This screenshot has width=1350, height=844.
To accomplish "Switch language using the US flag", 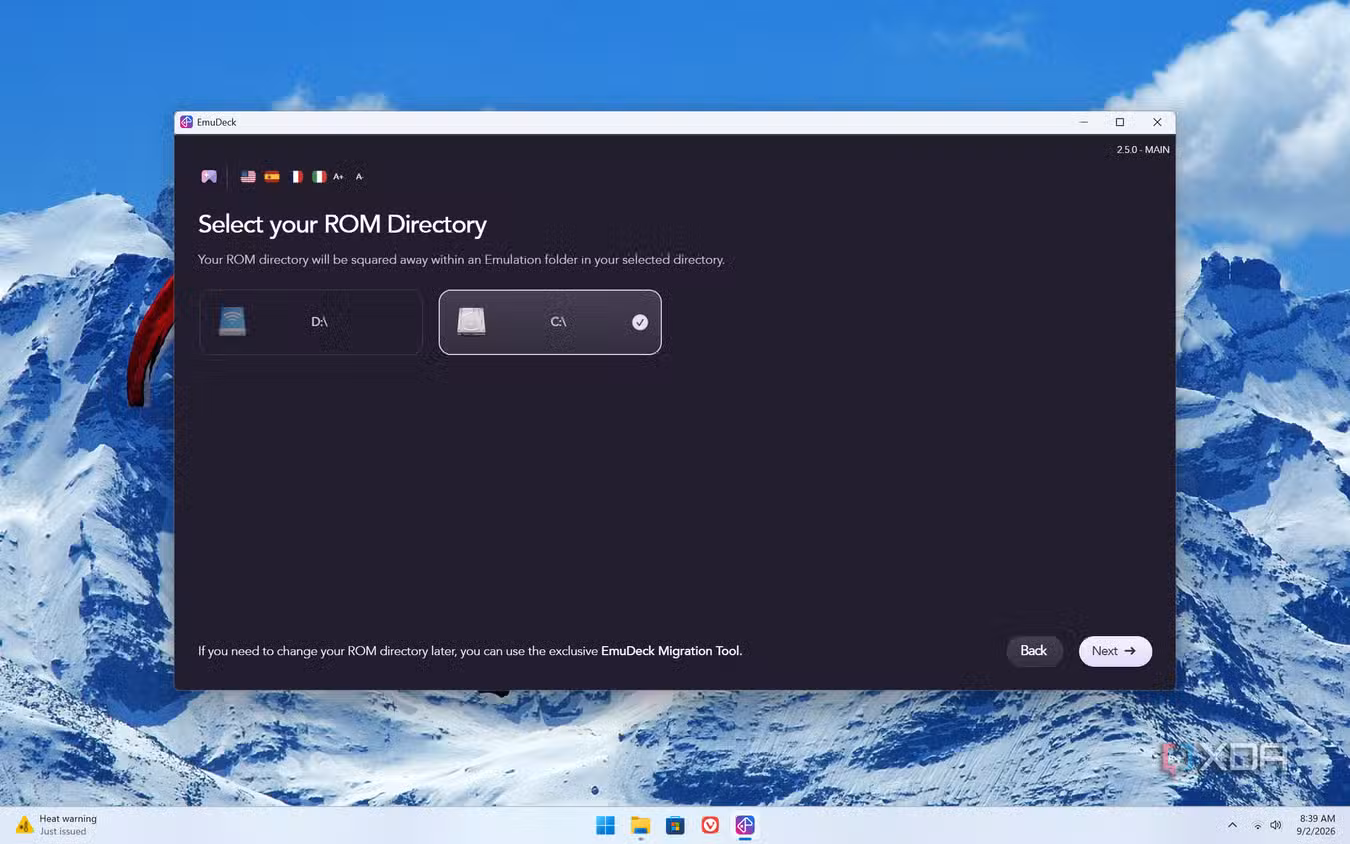I will (248, 176).
